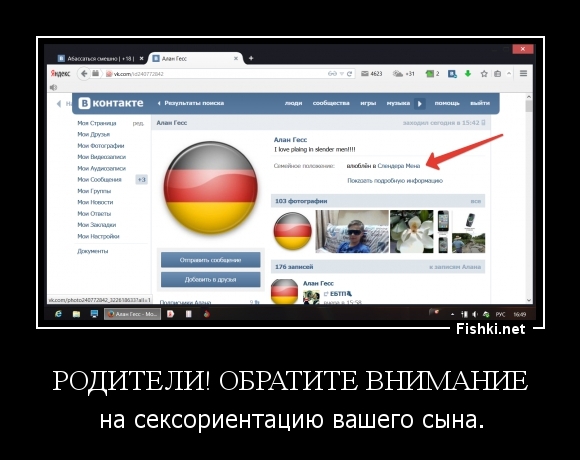The width and height of the screenshot is (580, 460).
Task: Open downloads via the green arrow icon
Action: pos(468,74)
